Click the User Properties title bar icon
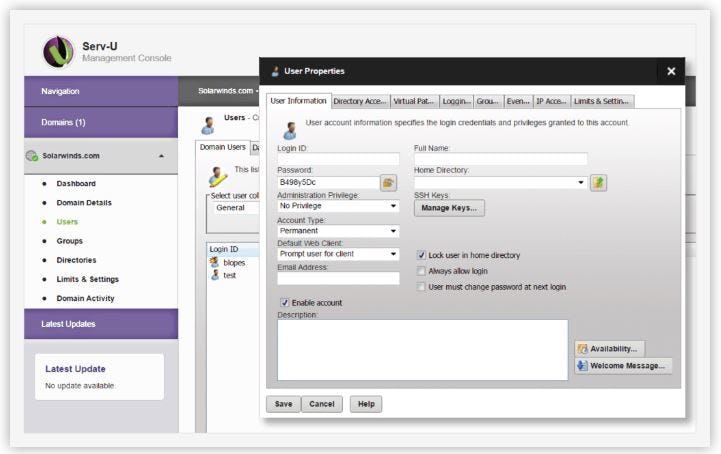721x454 pixels. [x=275, y=71]
